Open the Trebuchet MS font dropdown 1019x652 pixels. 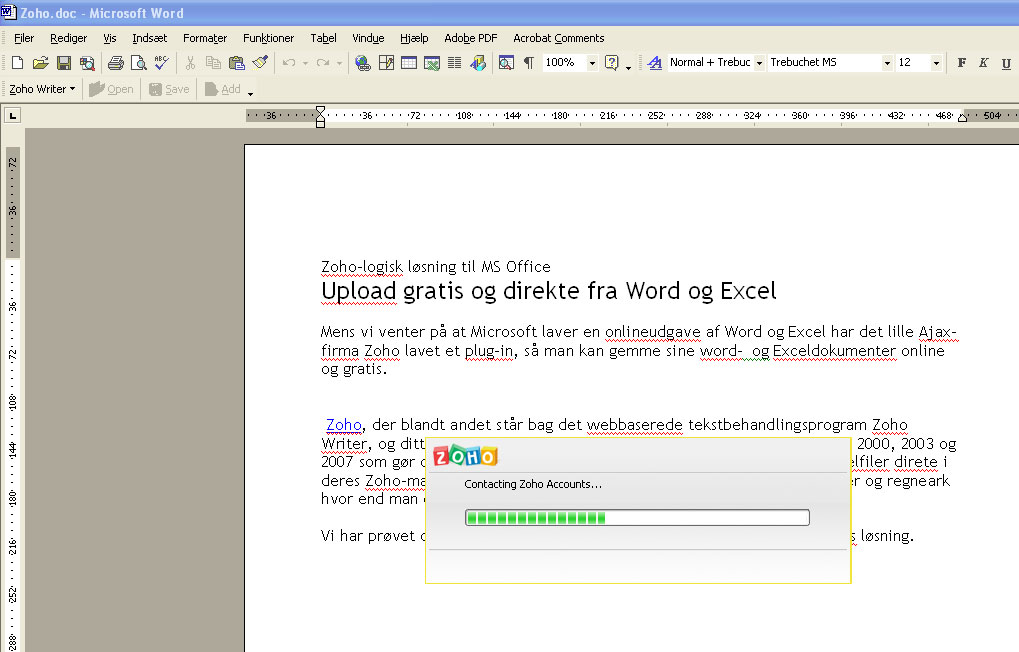(887, 63)
